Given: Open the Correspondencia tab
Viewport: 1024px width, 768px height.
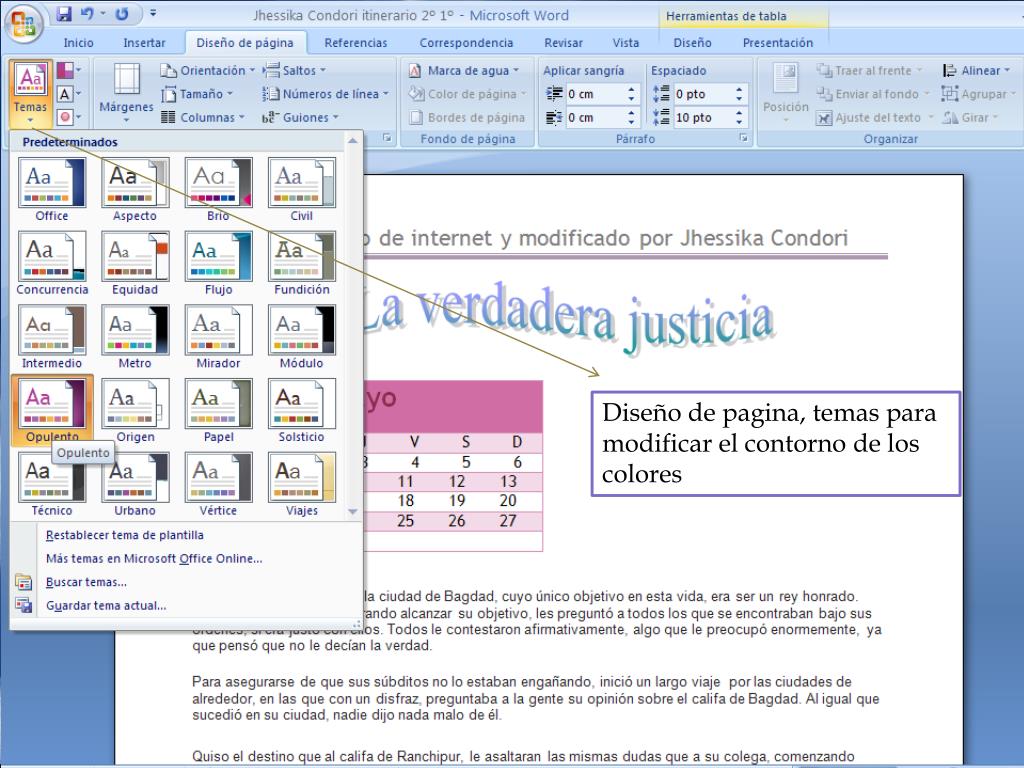Looking at the screenshot, I should pyautogui.click(x=466, y=43).
